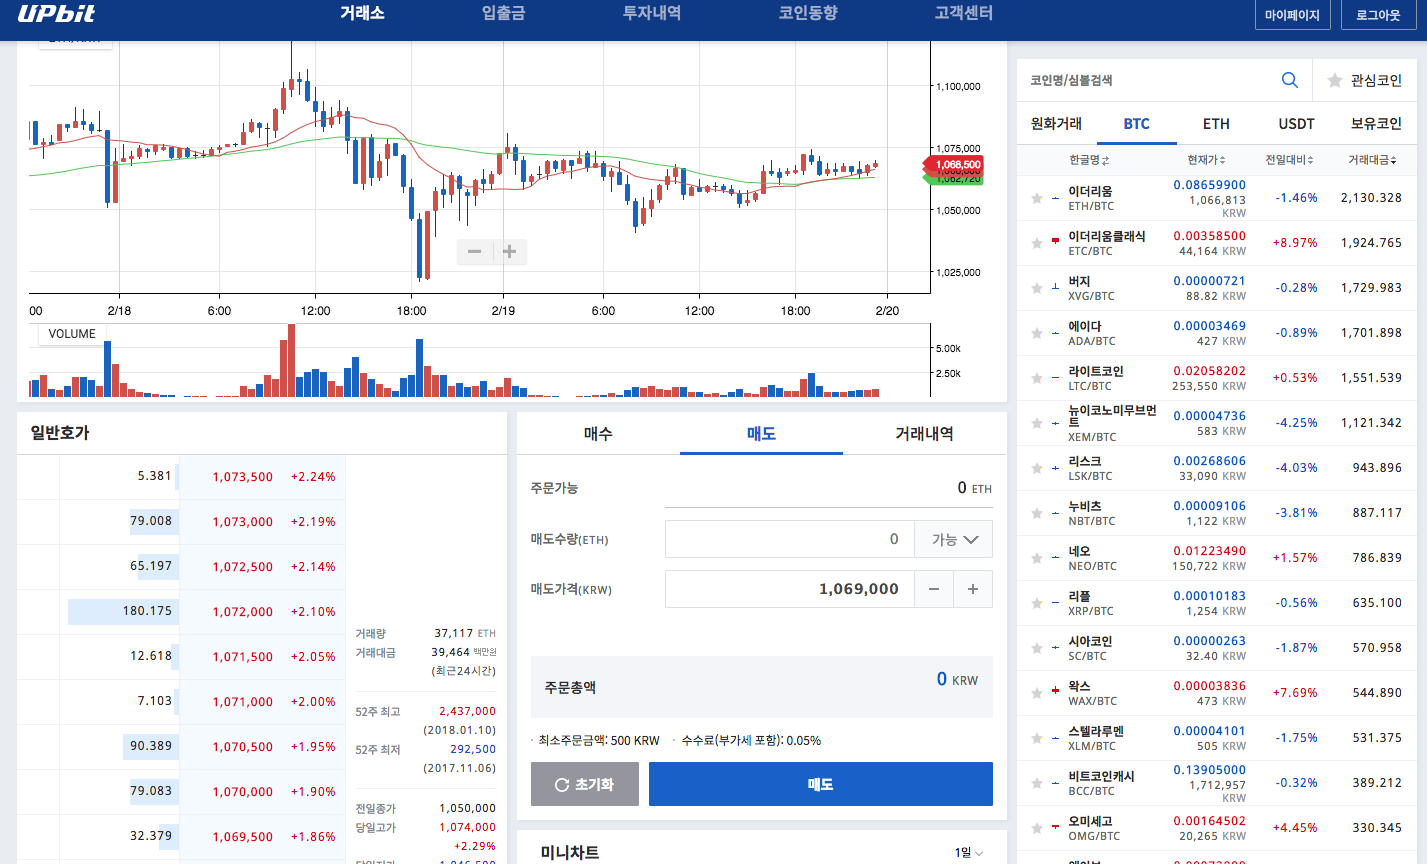Open the 고객센터 menu

[x=964, y=13]
